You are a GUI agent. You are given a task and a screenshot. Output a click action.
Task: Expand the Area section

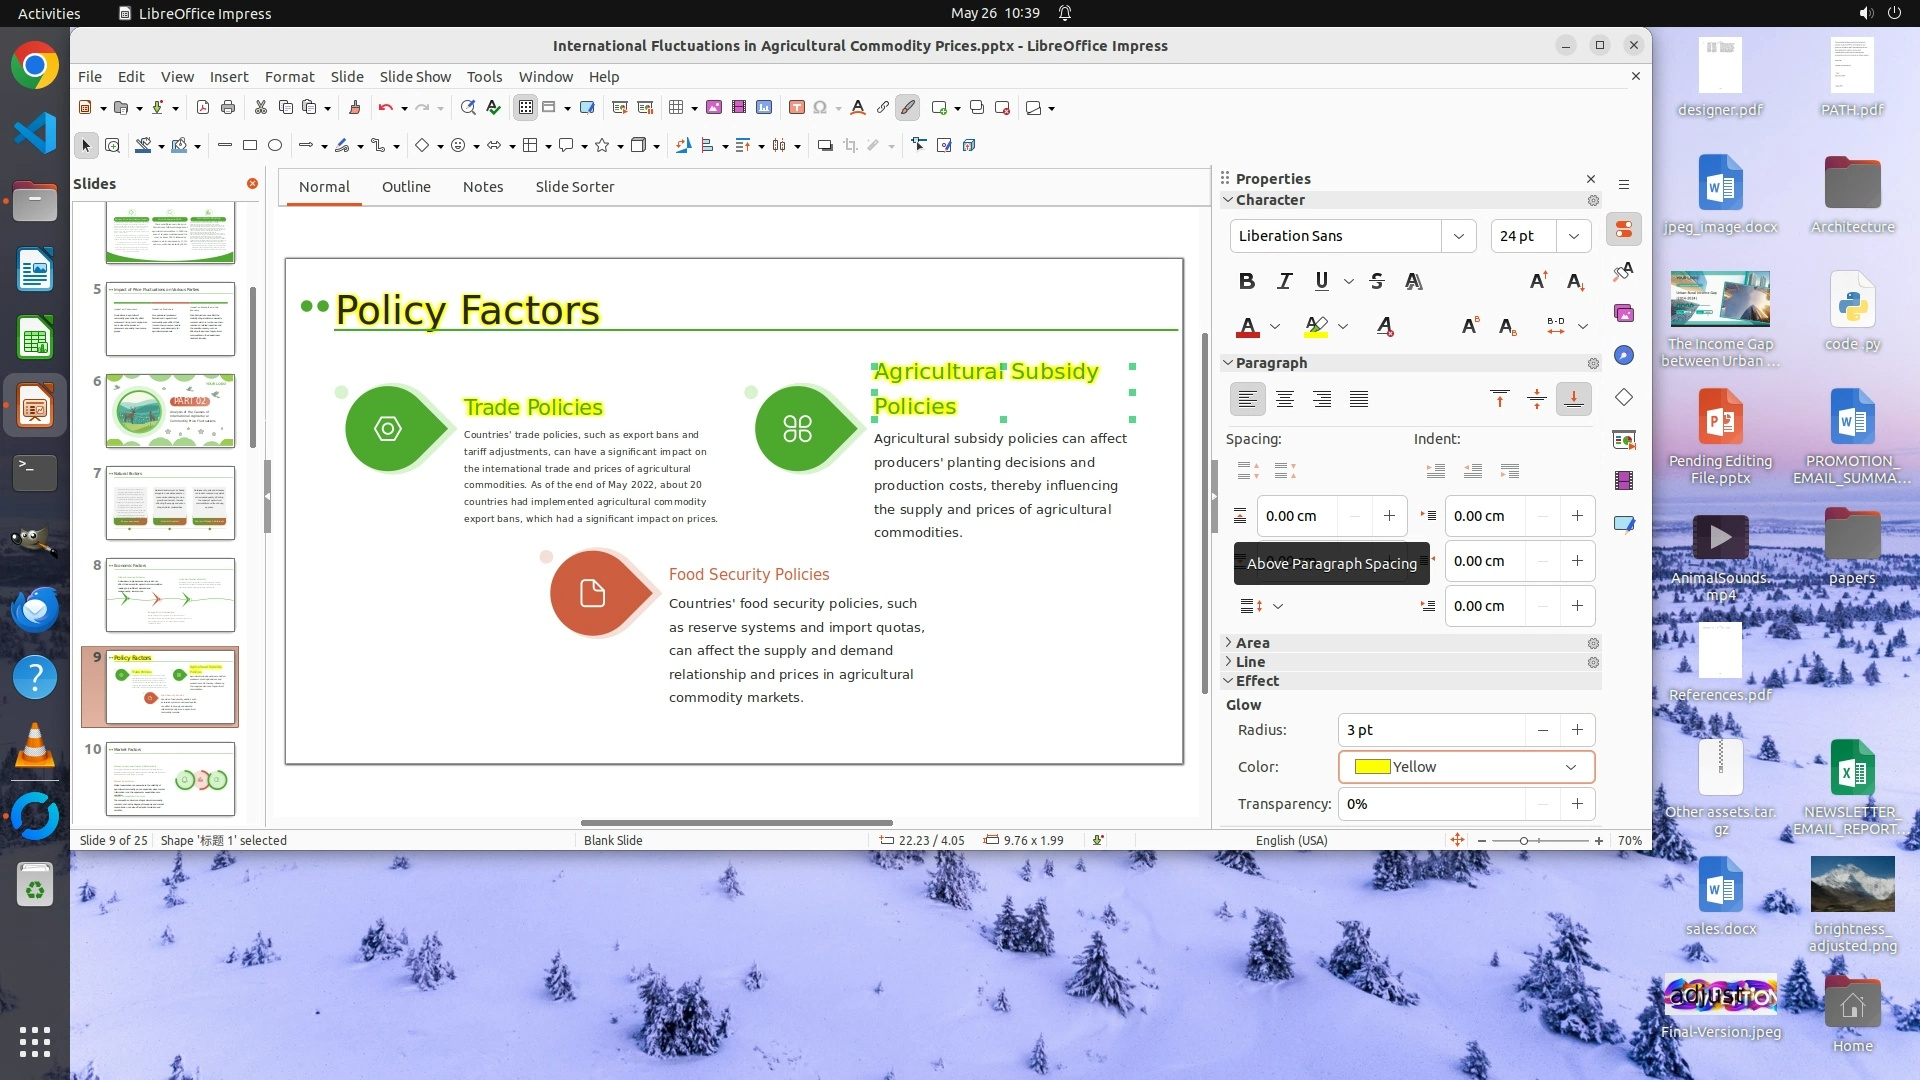pyautogui.click(x=1252, y=643)
